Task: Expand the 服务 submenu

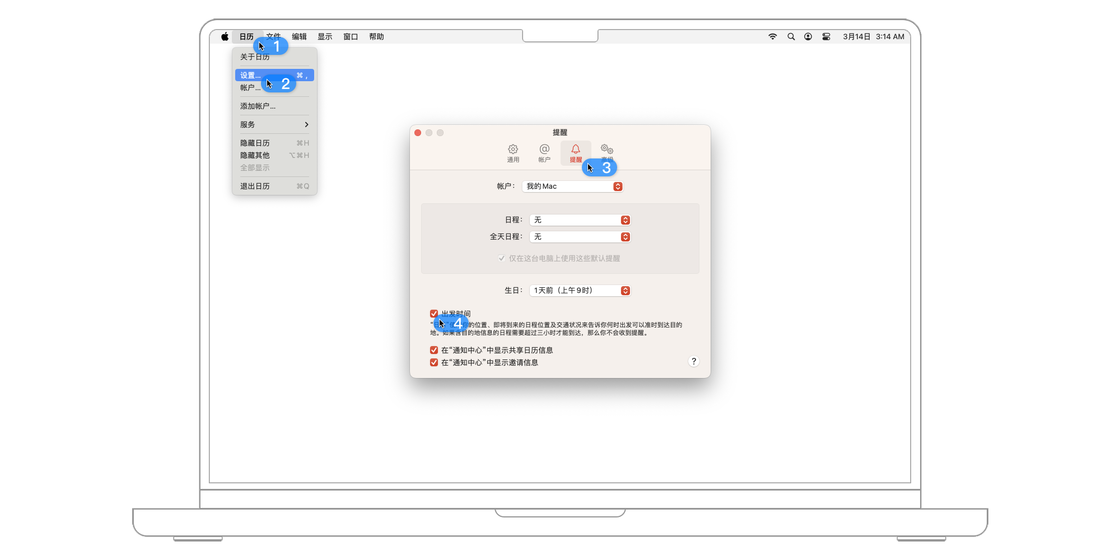Action: point(274,124)
